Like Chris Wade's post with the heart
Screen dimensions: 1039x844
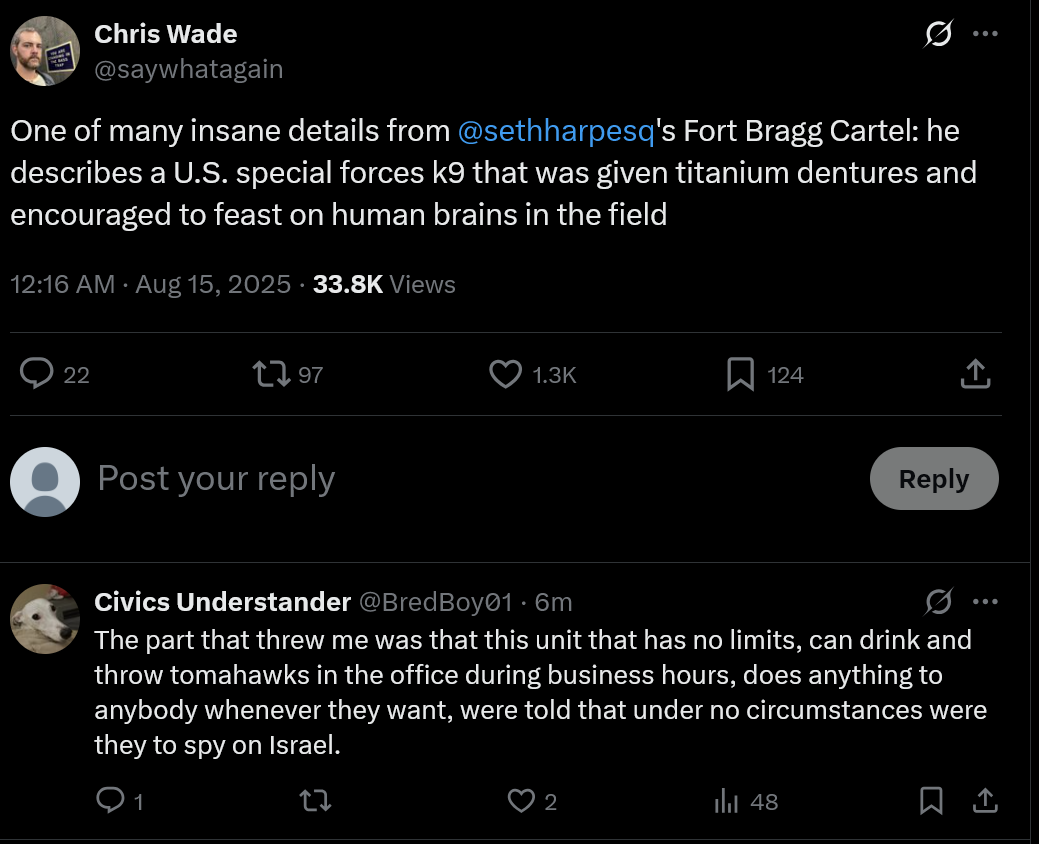[505, 374]
